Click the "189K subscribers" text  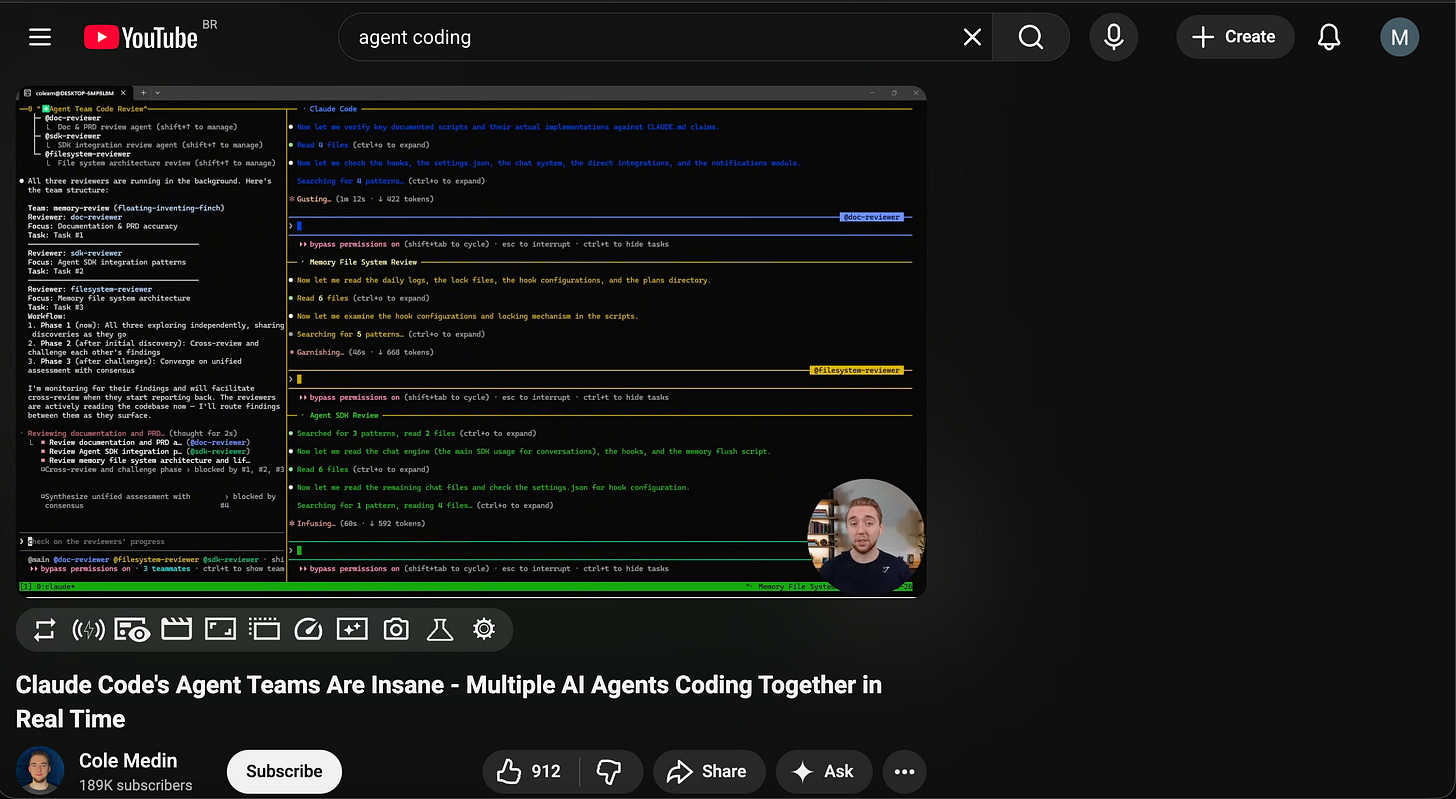tap(136, 785)
